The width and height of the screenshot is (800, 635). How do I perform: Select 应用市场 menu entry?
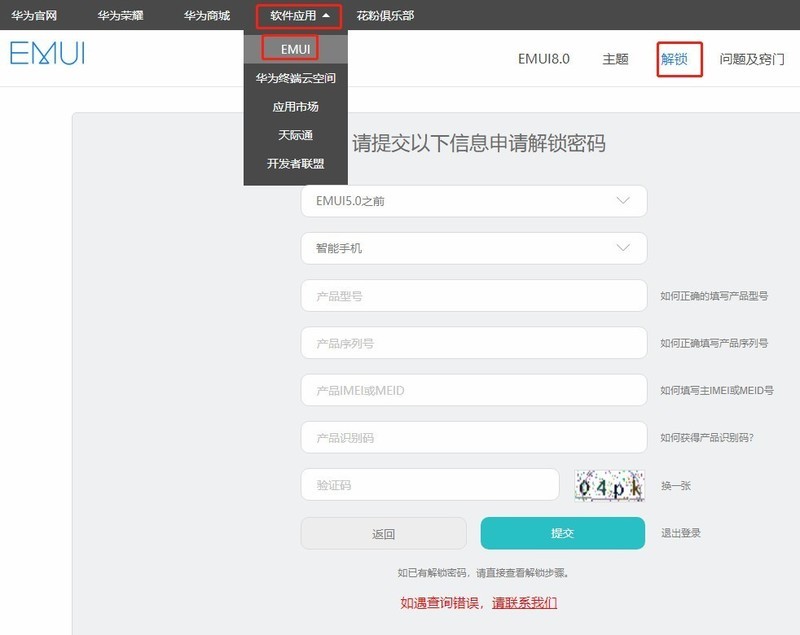tap(295, 107)
